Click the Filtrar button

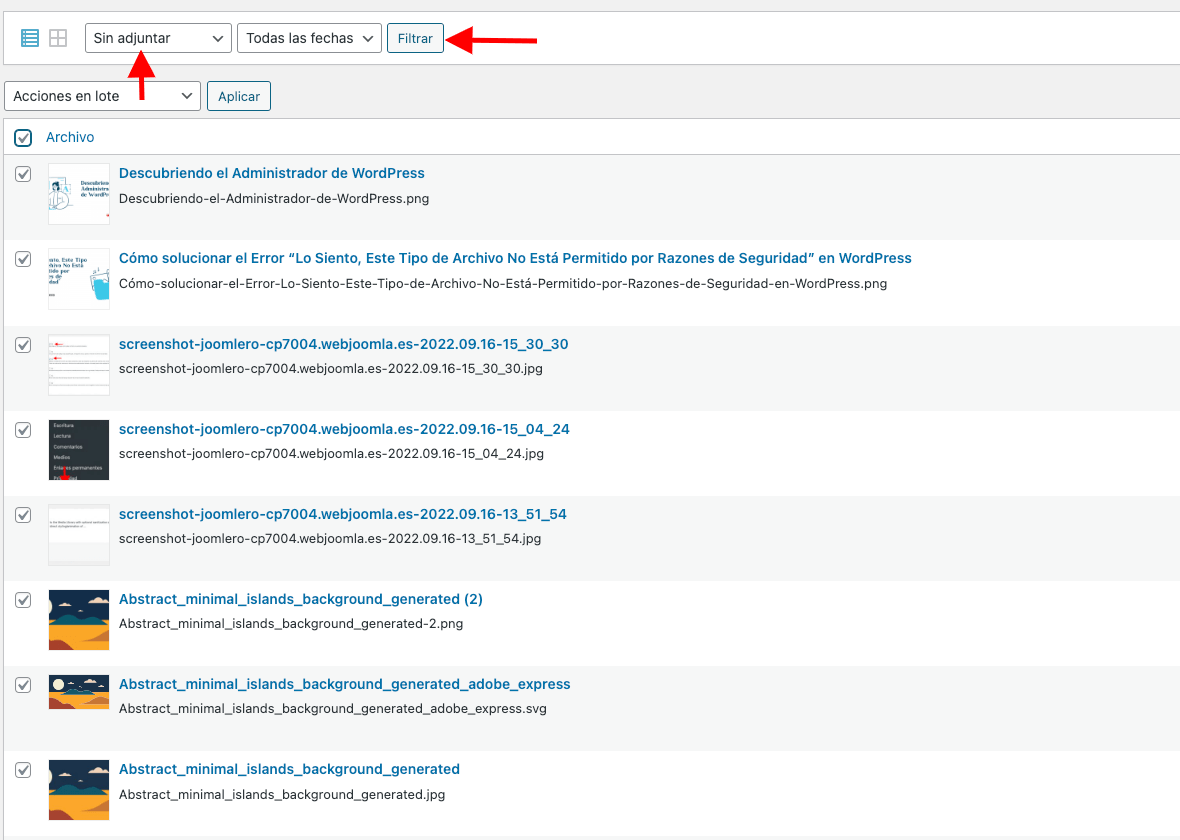415,38
